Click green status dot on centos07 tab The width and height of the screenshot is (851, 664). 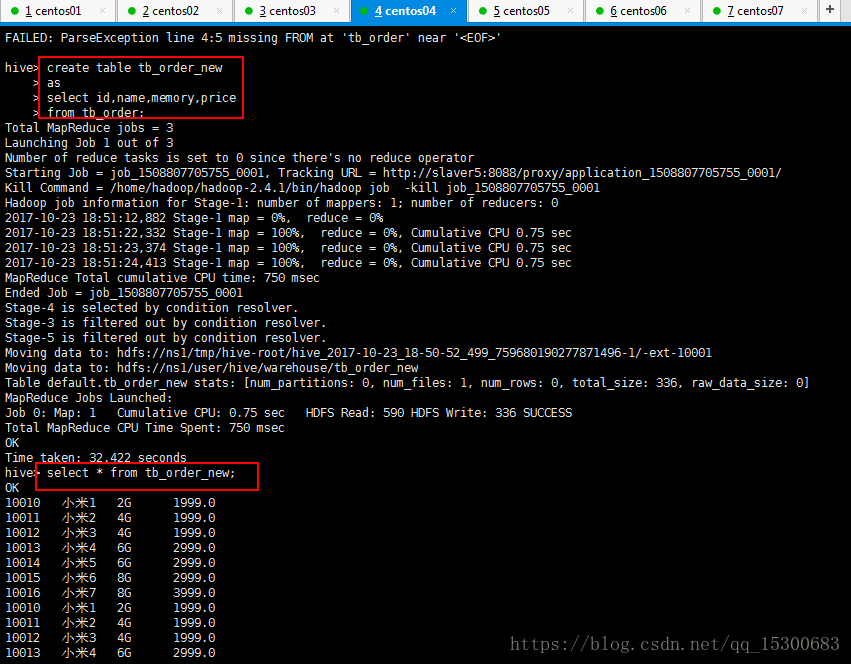[716, 11]
